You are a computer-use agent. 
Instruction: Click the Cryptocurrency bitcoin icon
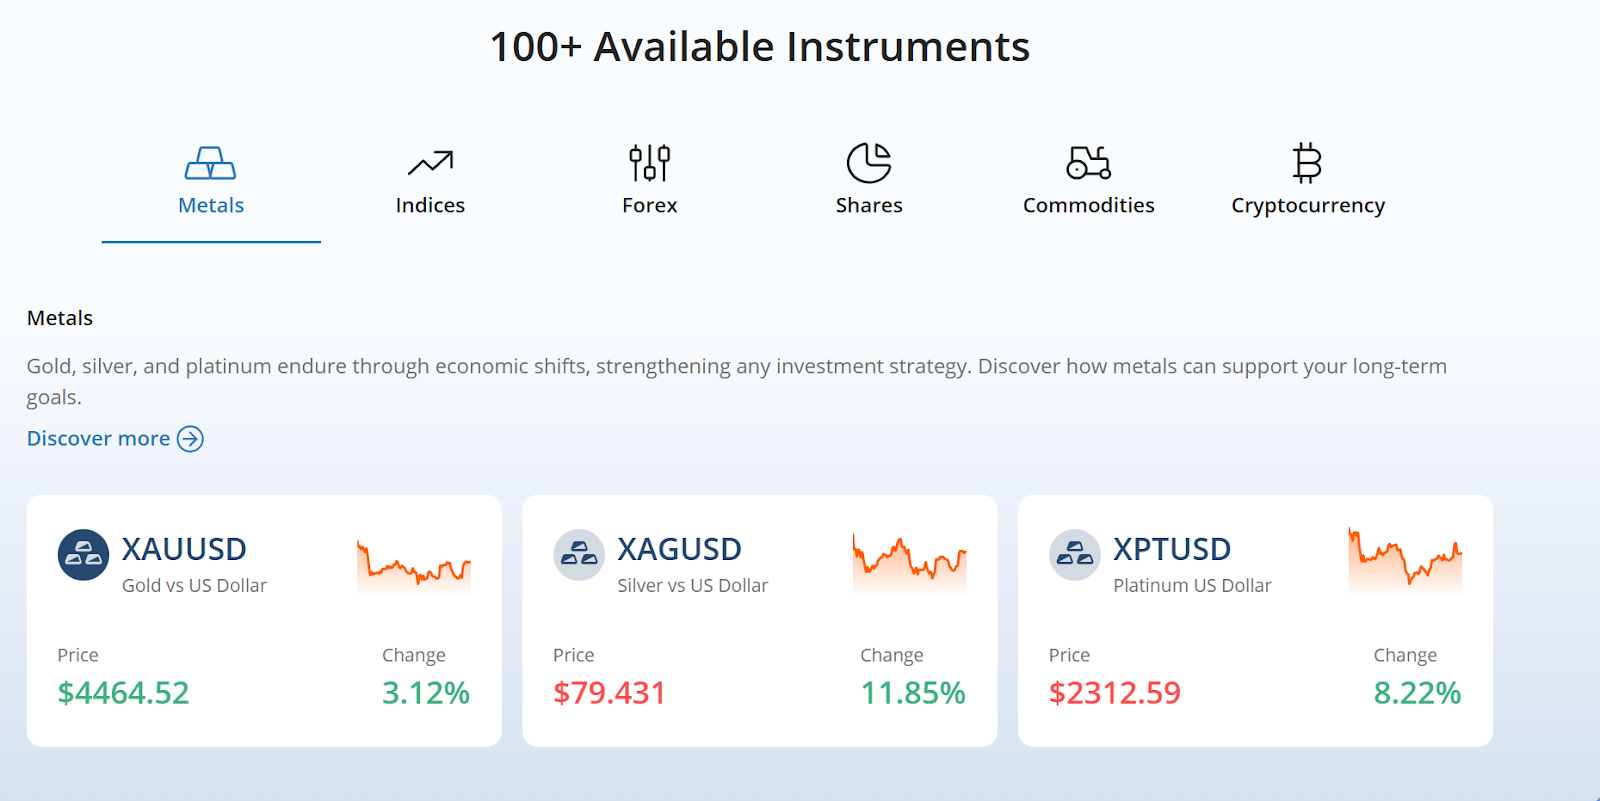tap(1307, 163)
